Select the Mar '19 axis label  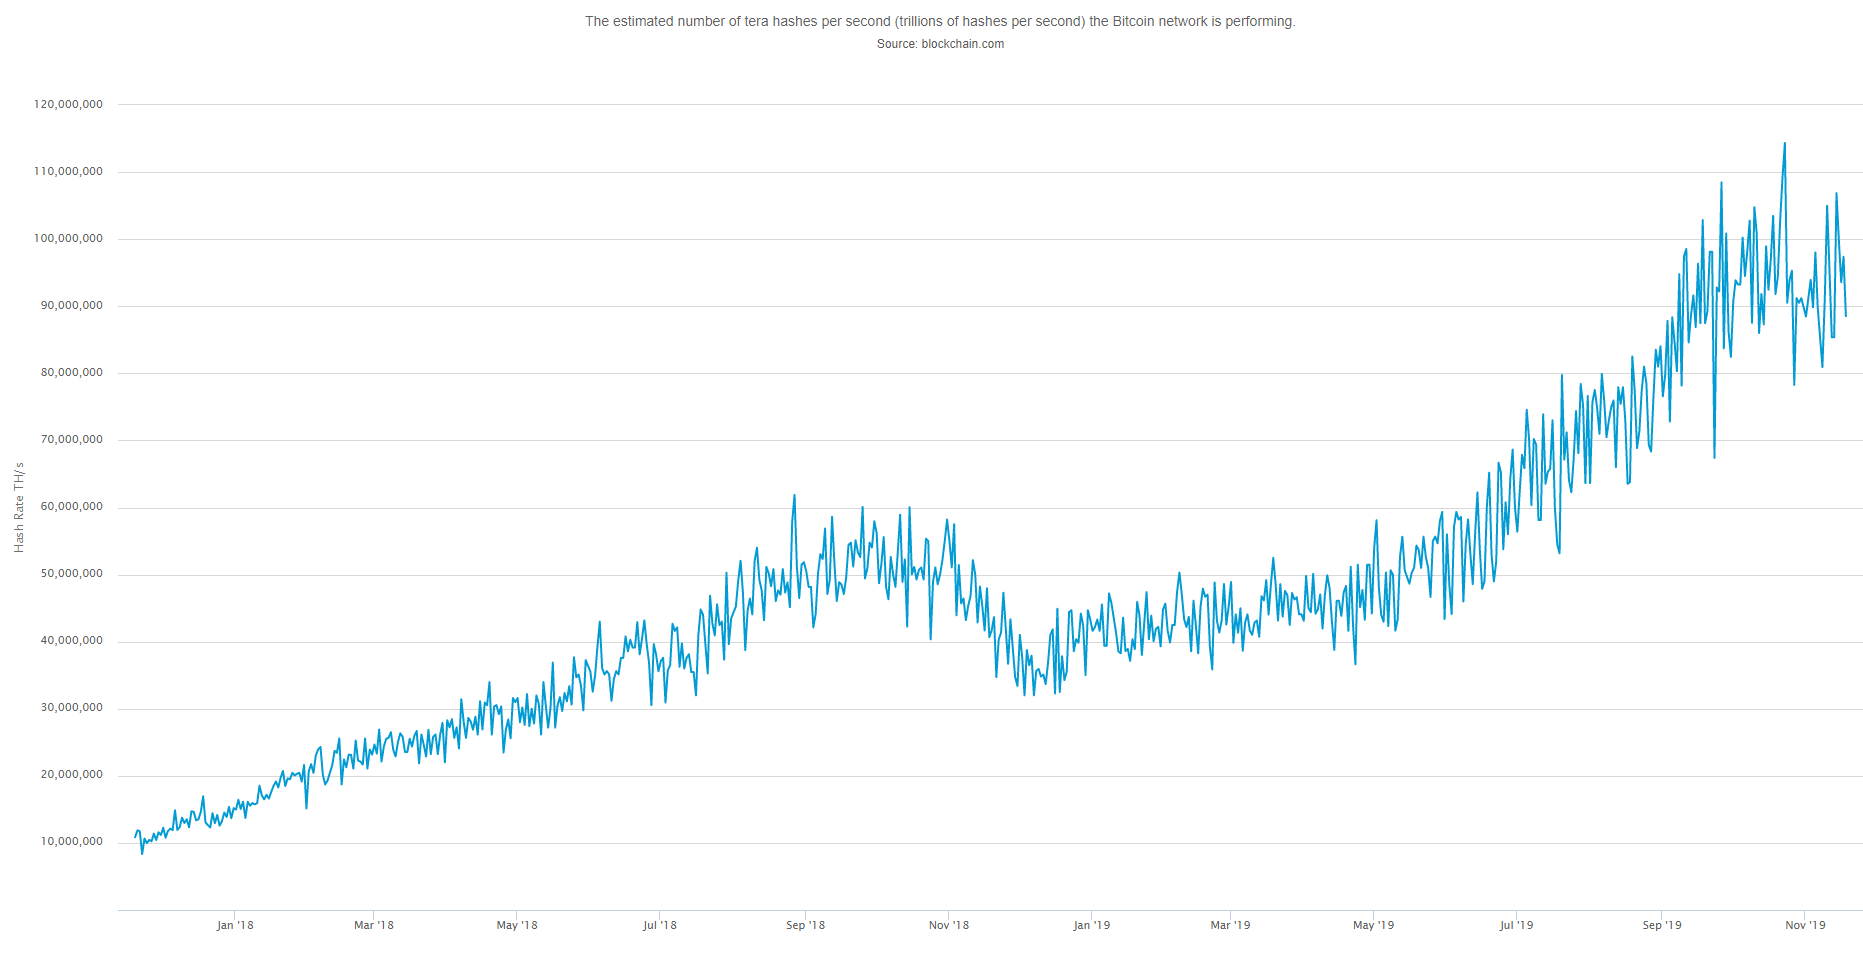[x=1231, y=925]
